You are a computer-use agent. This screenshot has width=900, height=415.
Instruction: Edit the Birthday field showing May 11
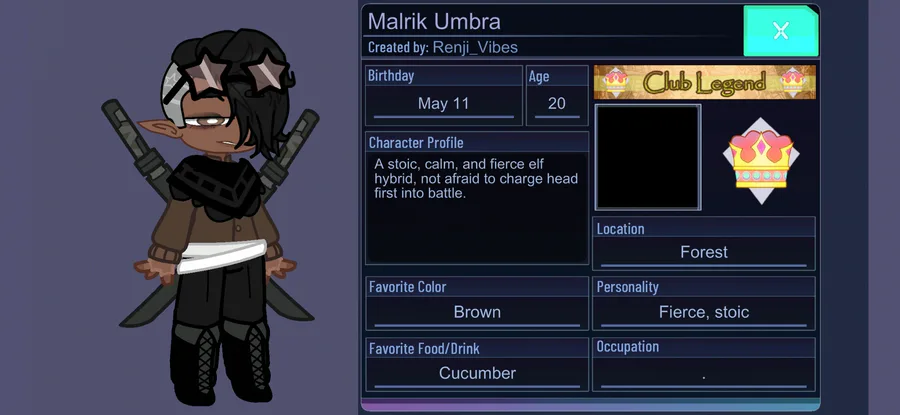point(444,104)
